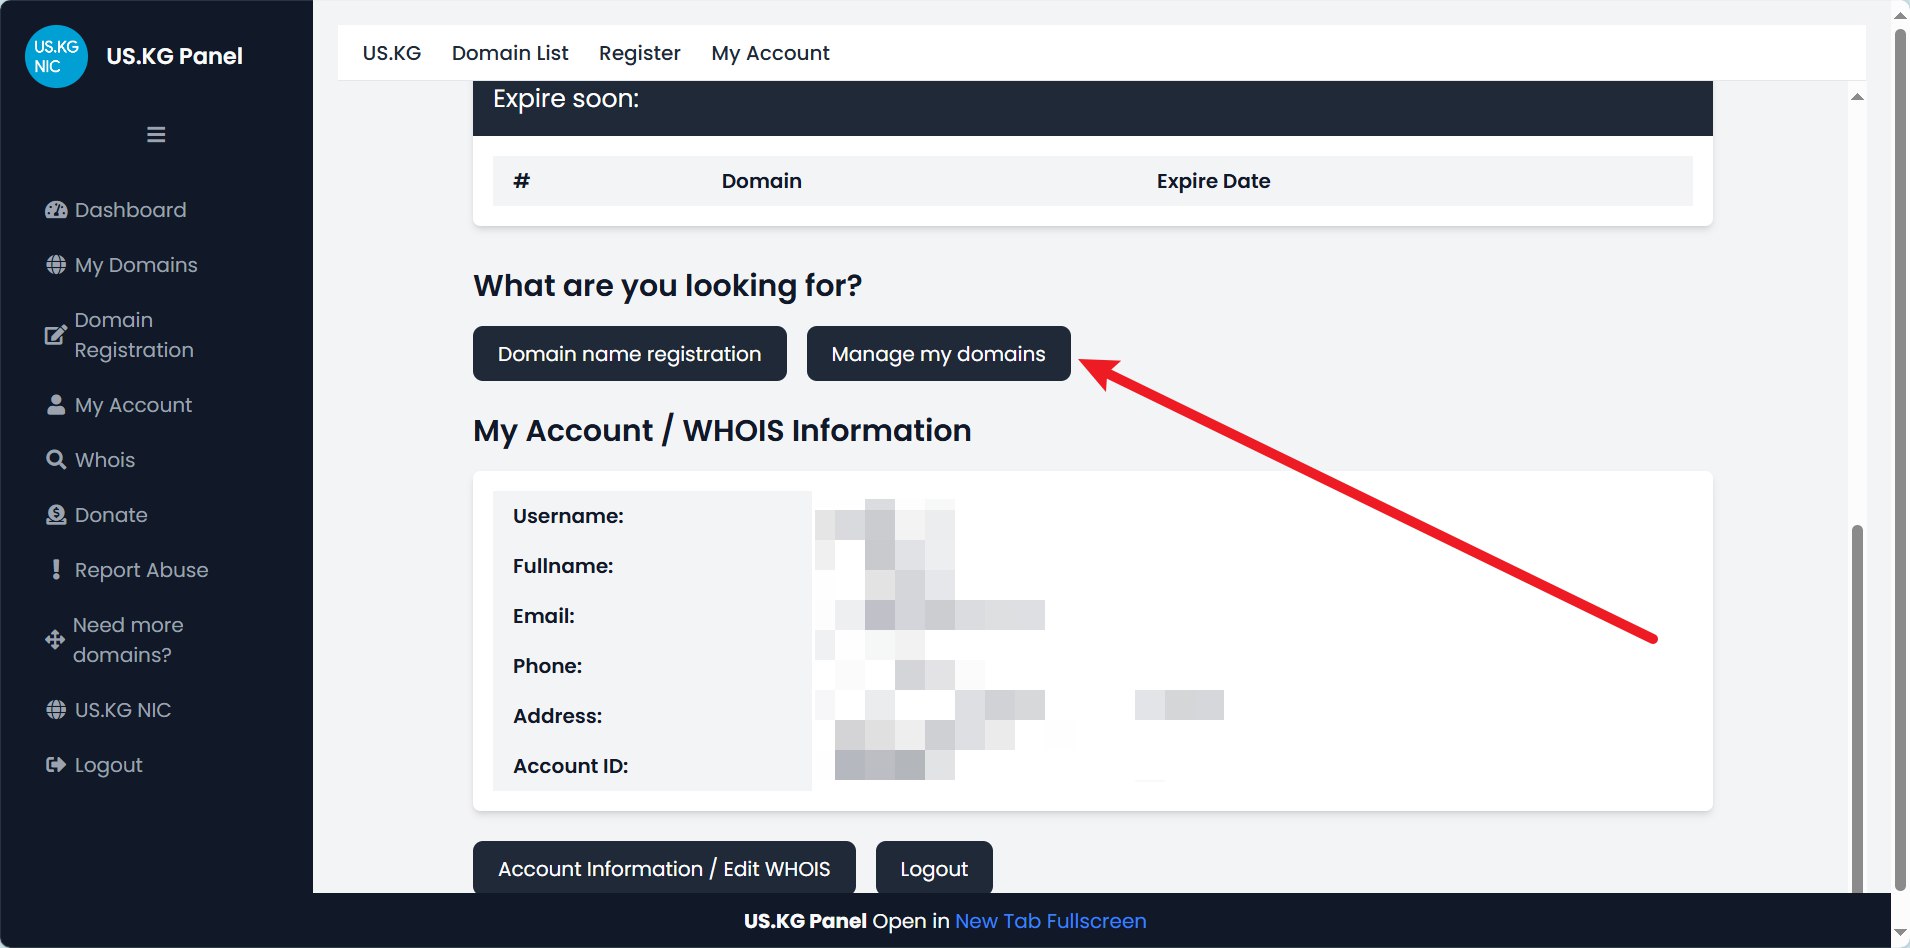
Task: Select Register in the top navigation
Action: 640,53
